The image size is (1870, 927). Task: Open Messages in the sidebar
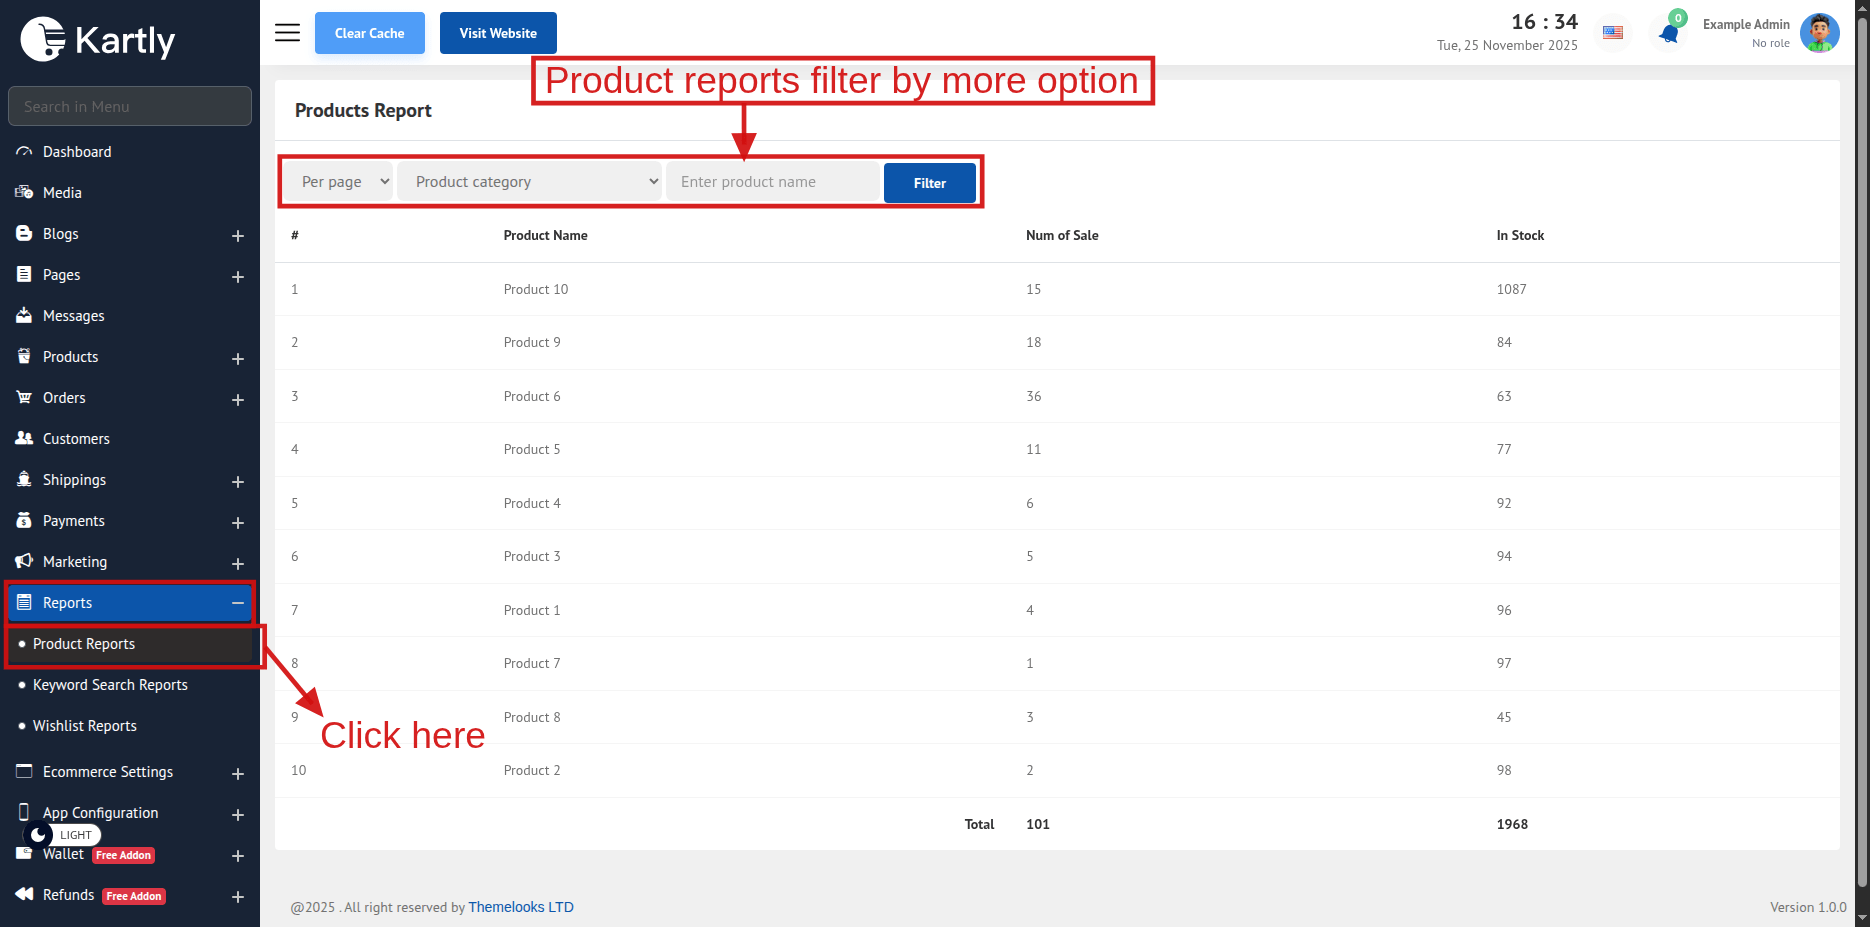click(x=73, y=316)
